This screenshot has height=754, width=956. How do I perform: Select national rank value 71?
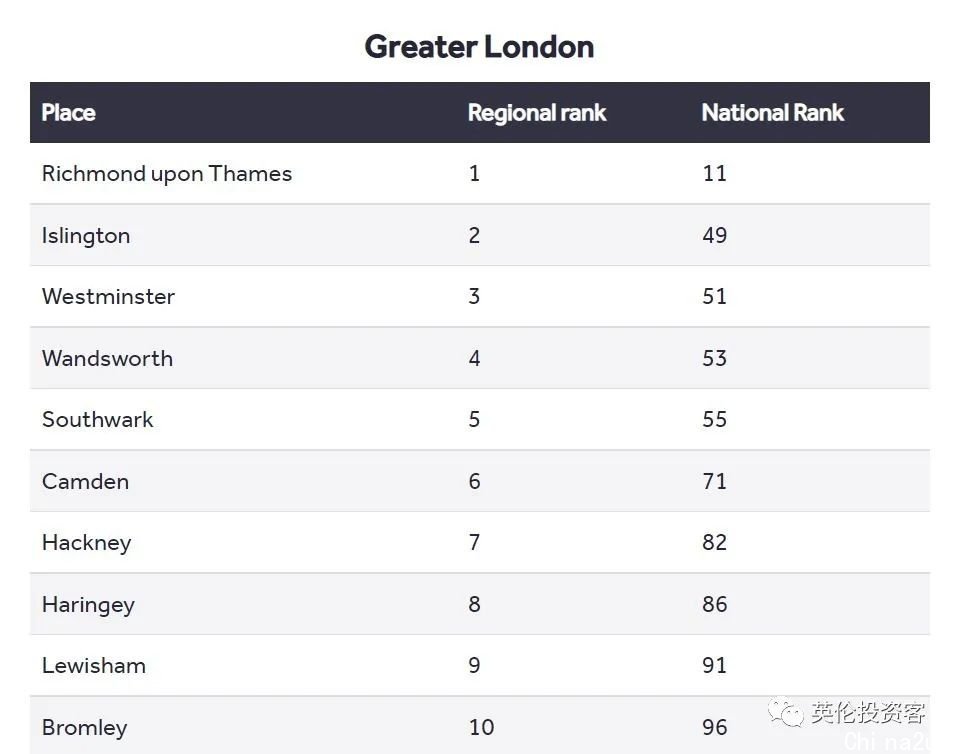715,482
